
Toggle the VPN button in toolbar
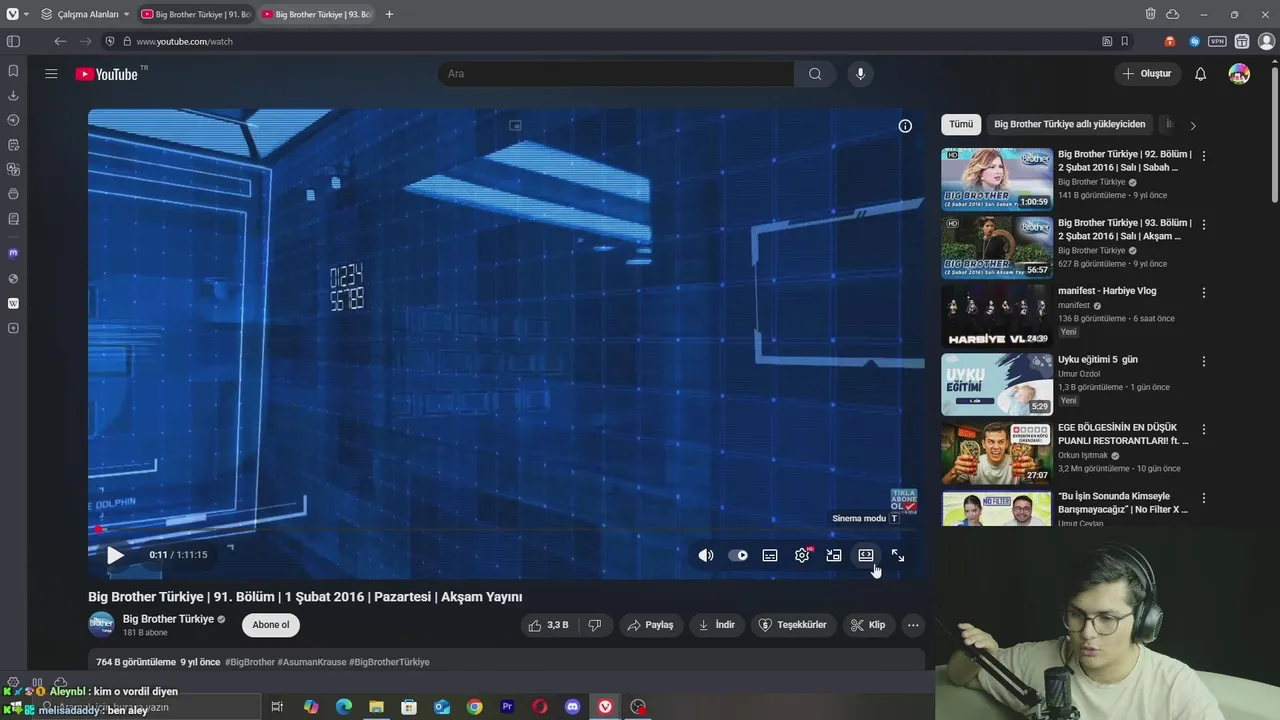click(x=1217, y=41)
